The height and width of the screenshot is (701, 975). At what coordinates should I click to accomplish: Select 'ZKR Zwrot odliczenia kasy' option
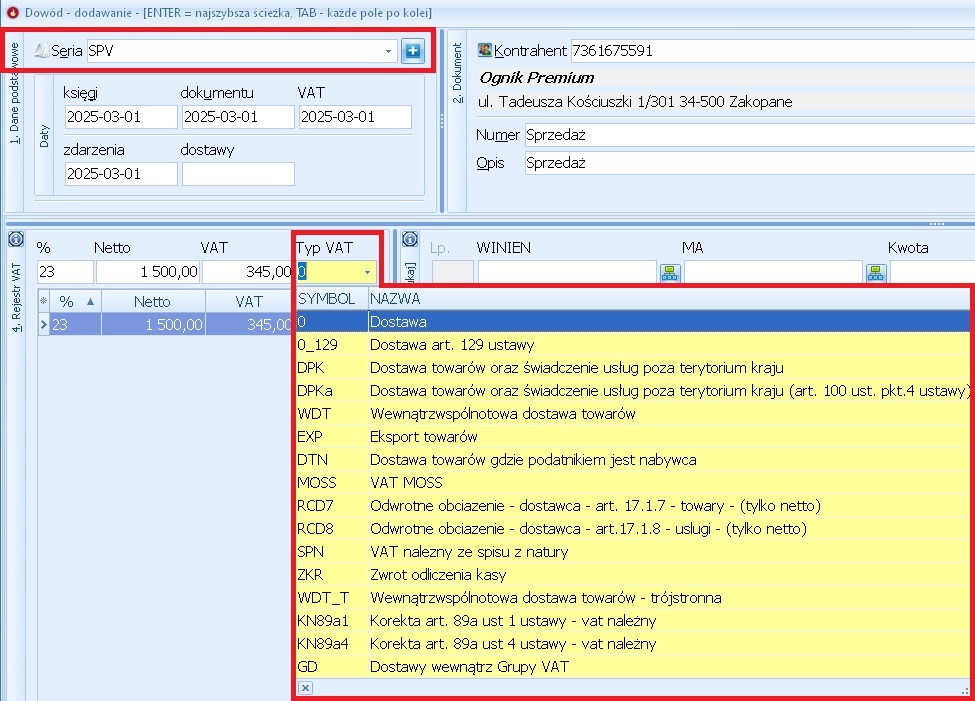(x=633, y=575)
